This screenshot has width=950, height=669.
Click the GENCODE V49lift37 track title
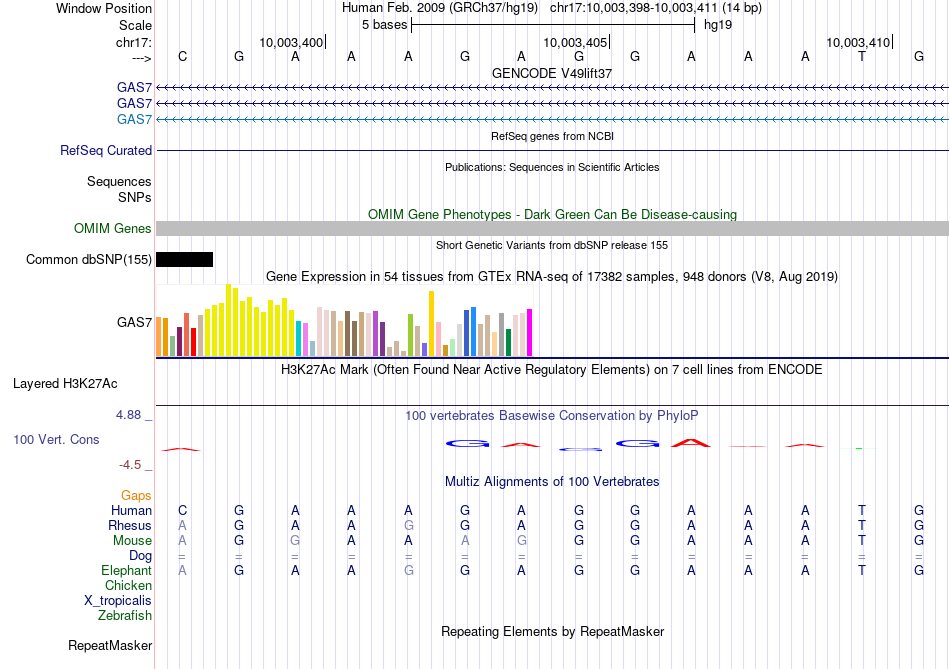[552, 73]
